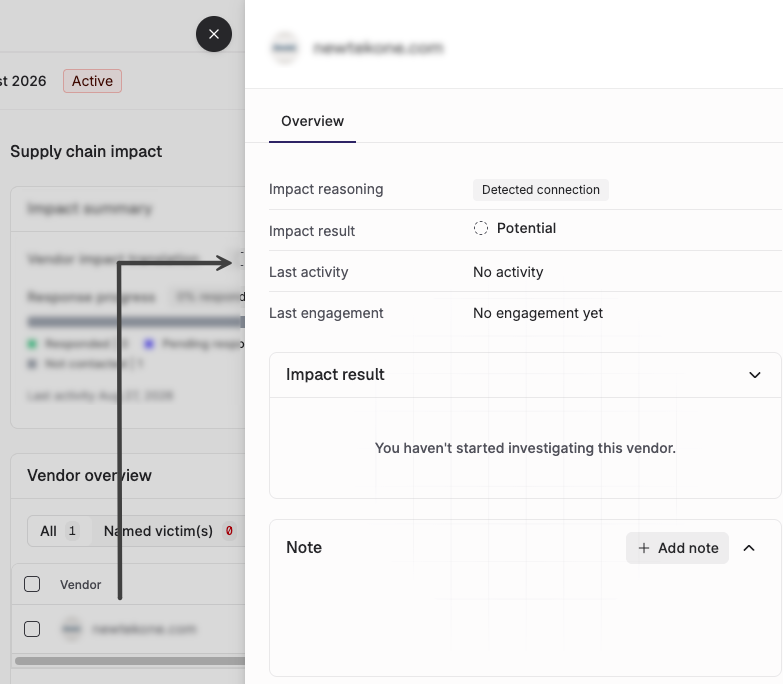This screenshot has width=783, height=684.
Task: Expand the Impact result section chevron
Action: tap(755, 375)
